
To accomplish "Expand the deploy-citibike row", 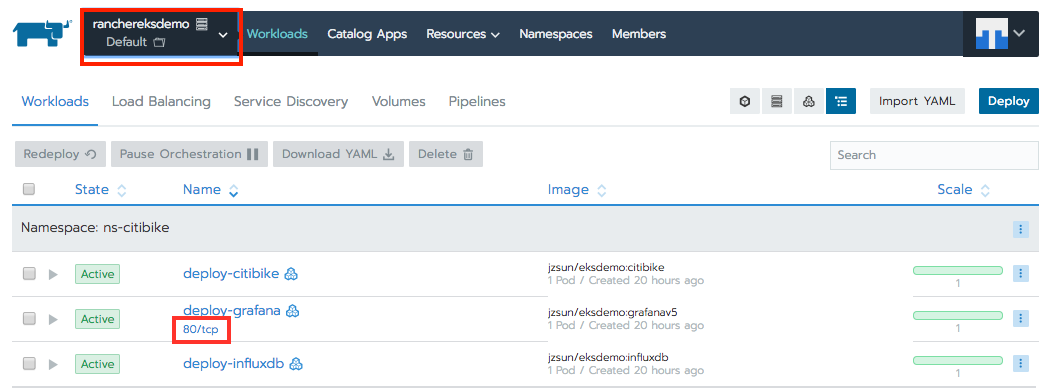I will pos(54,274).
